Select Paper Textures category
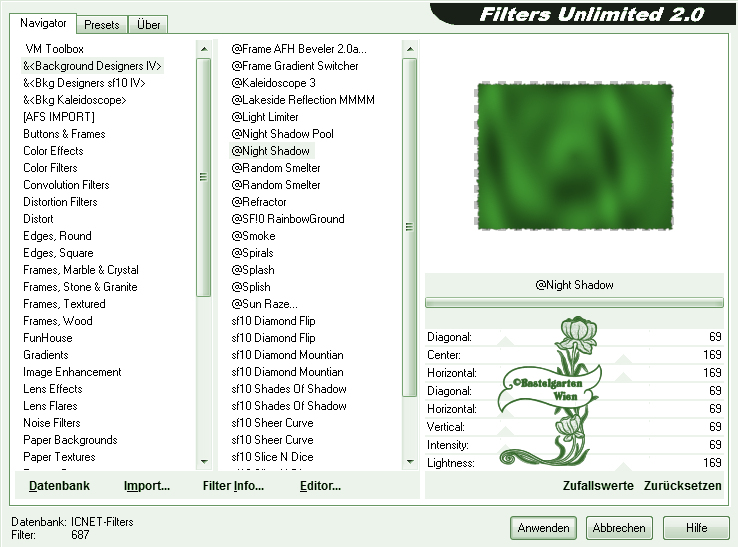Image resolution: width=738 pixels, height=547 pixels. click(59, 457)
